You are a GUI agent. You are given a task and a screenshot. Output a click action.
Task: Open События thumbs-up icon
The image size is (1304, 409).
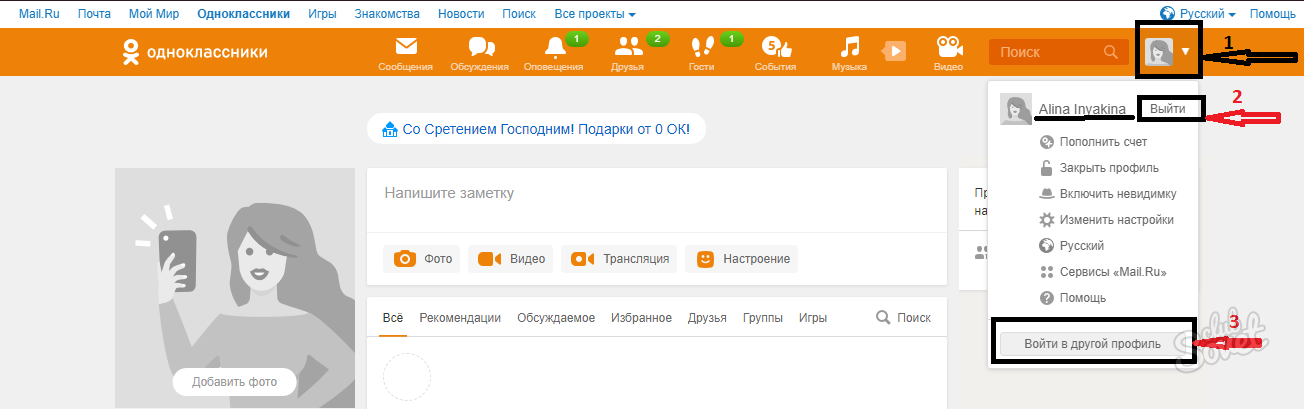(x=776, y=47)
